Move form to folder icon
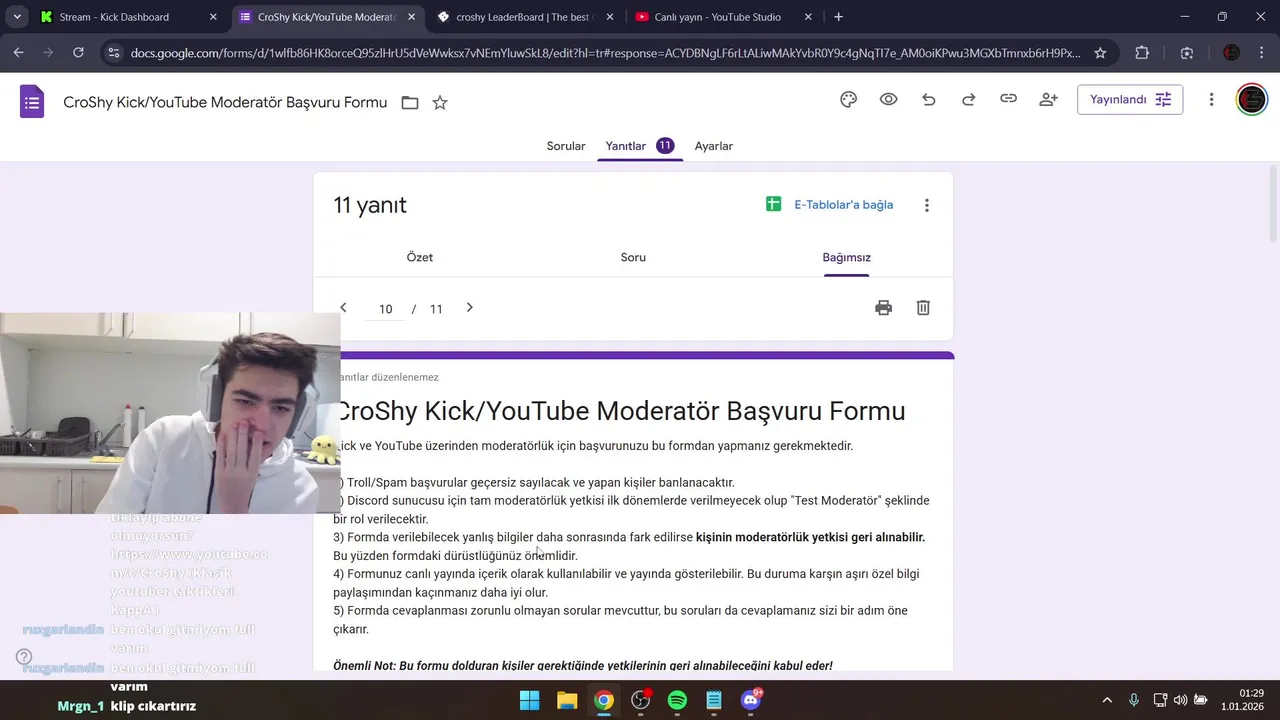1280x720 pixels. [410, 102]
